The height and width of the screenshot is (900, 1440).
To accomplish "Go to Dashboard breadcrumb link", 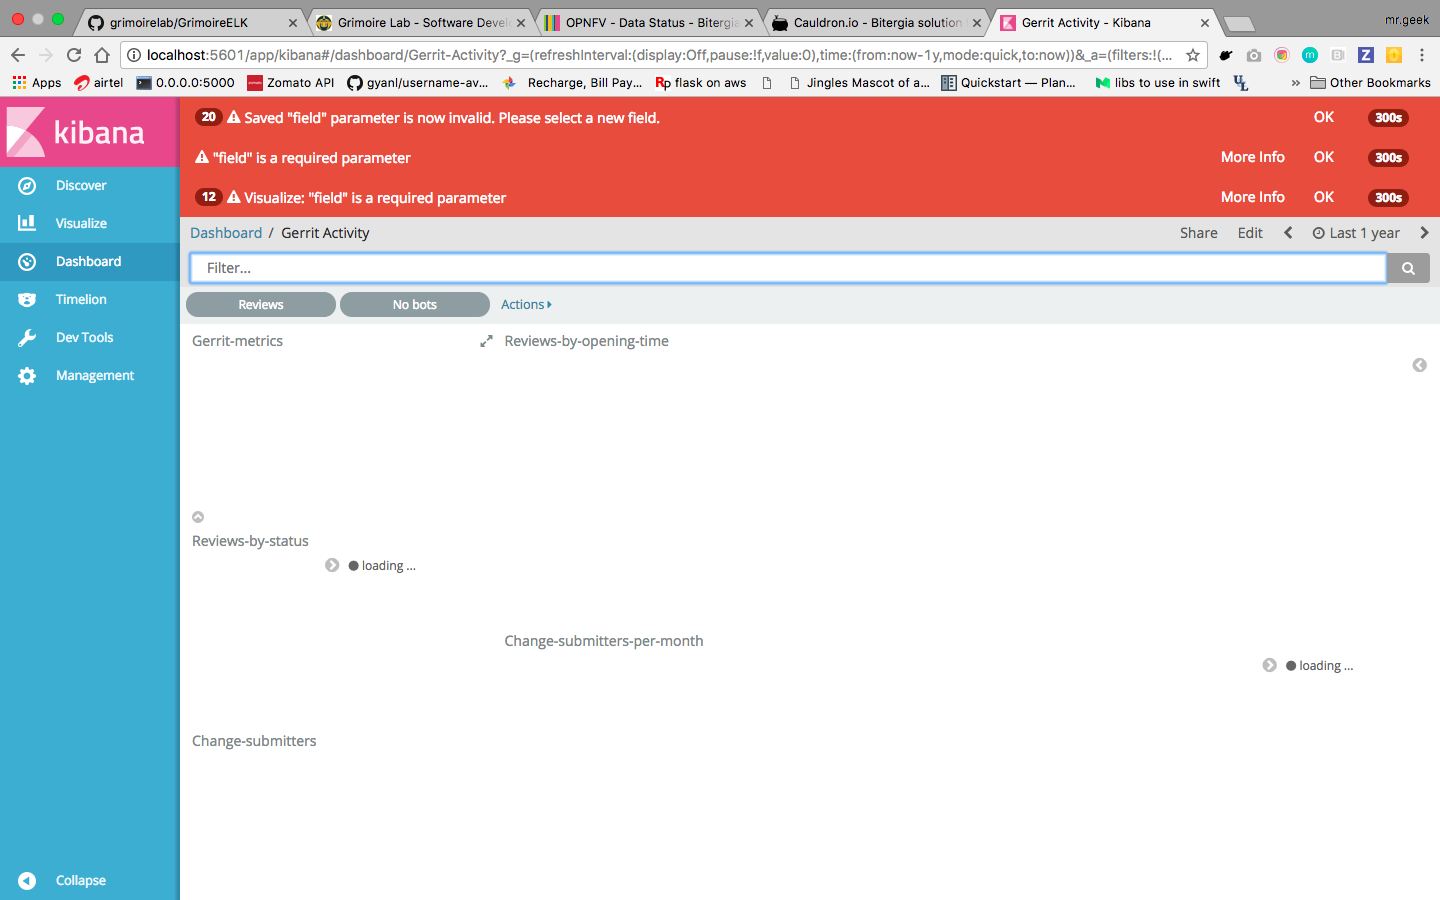I will point(226,233).
